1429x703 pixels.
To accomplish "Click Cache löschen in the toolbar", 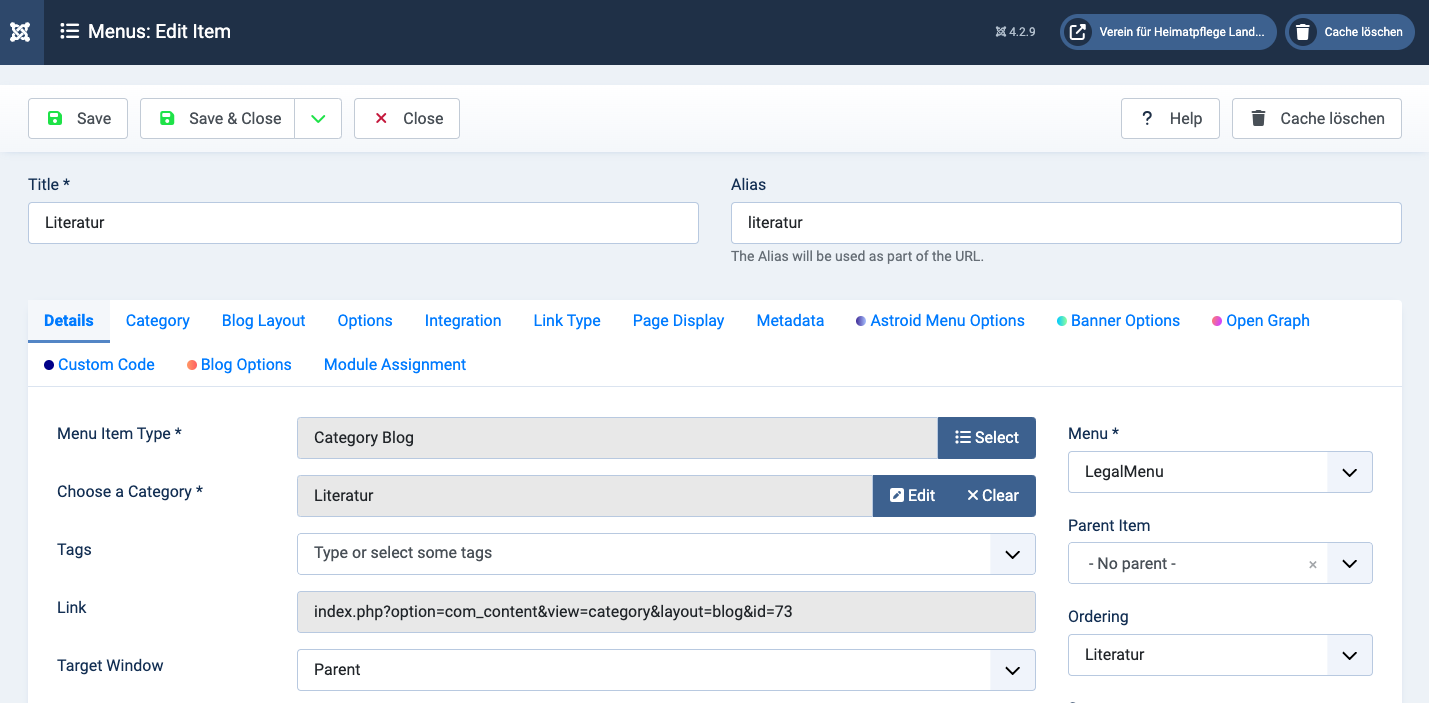I will pos(1316,118).
